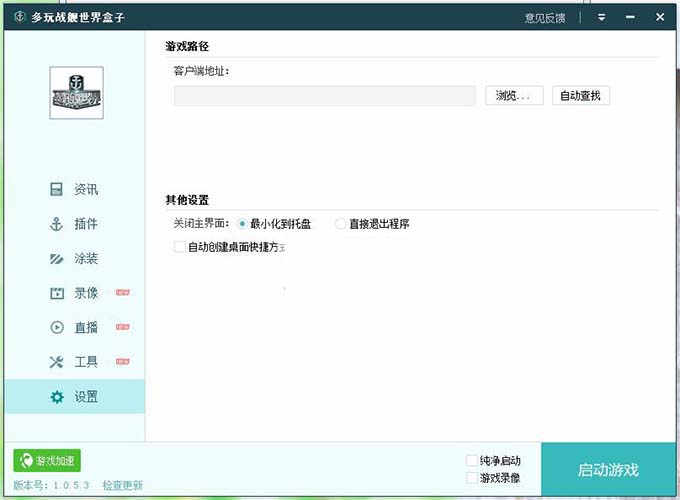The image size is (680, 500).
Task: Click the 游戏路径 section heading
Action: pyautogui.click(x=187, y=46)
